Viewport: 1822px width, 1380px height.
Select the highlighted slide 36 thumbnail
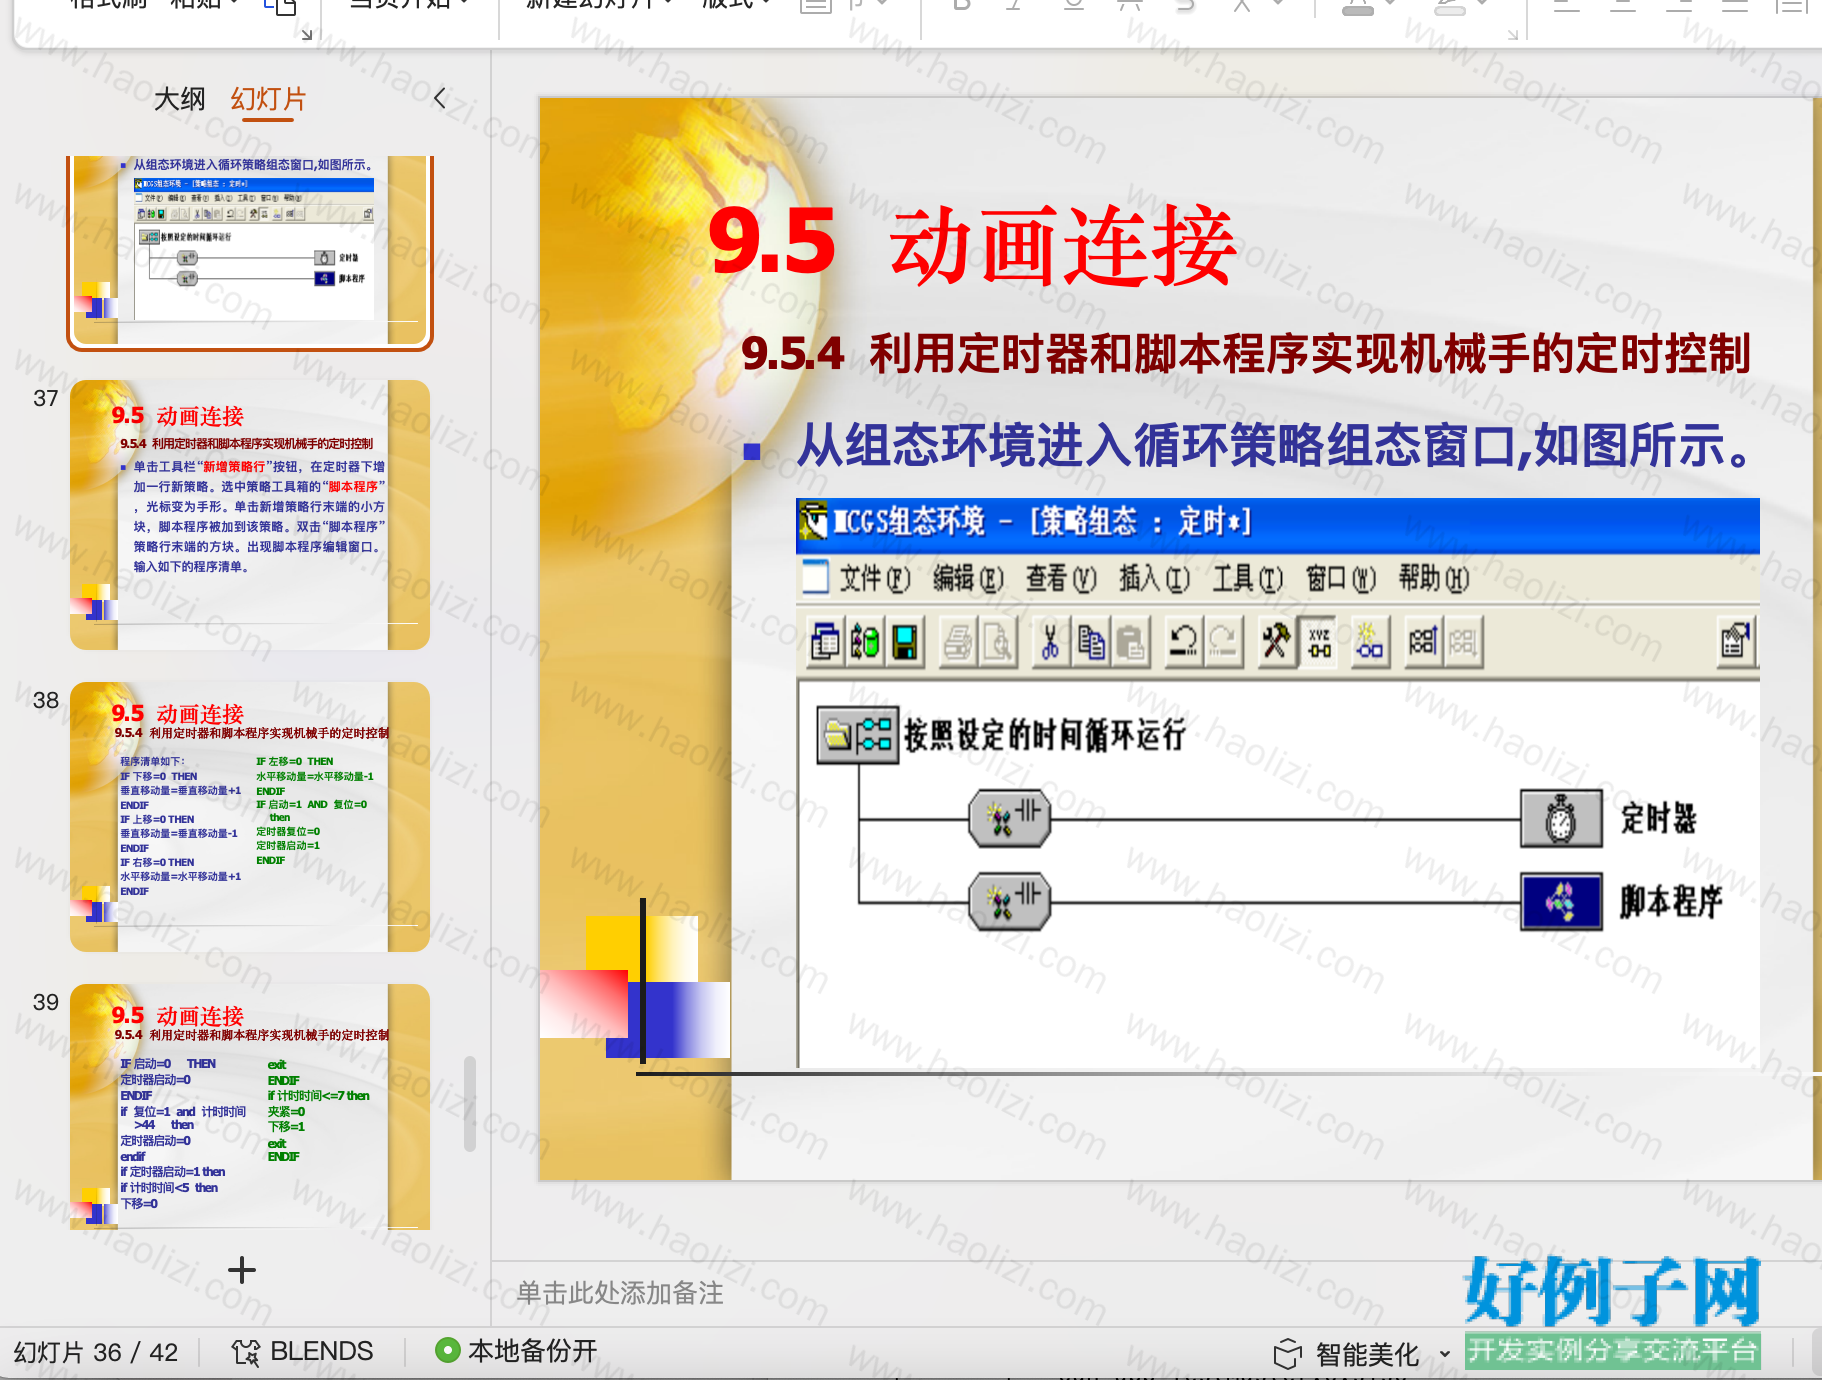click(x=250, y=252)
